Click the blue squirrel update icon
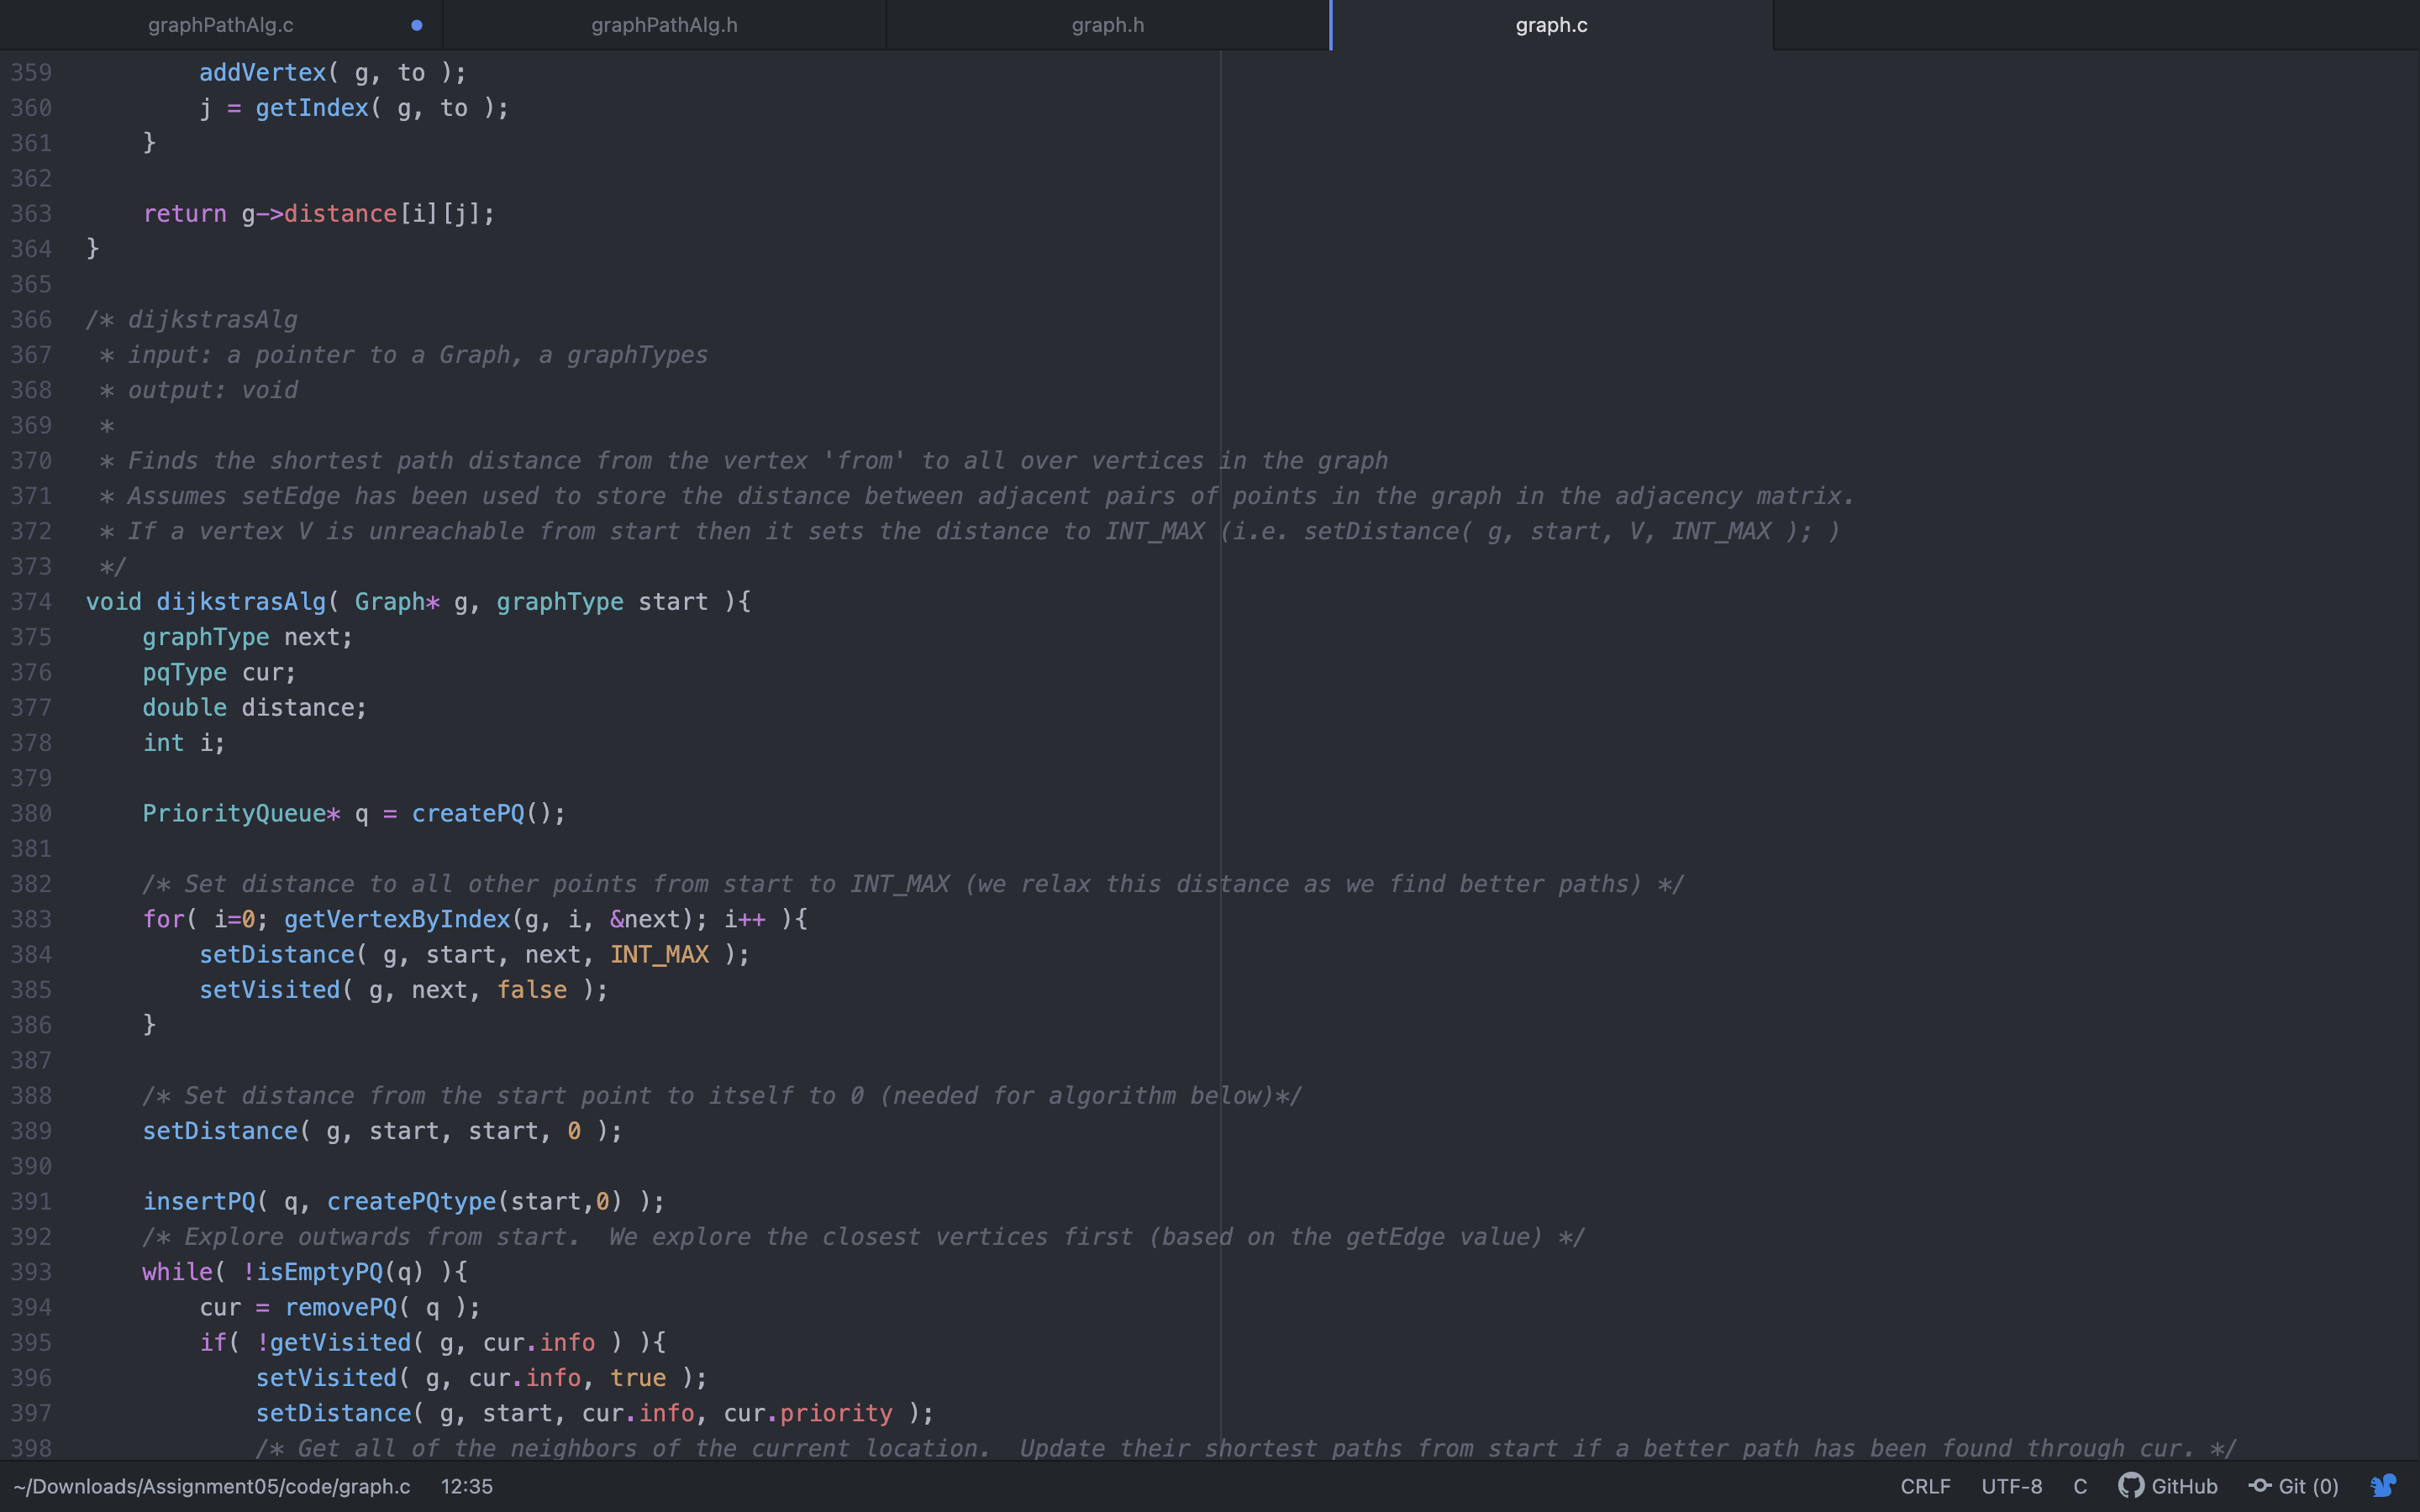2420x1512 pixels. pyautogui.click(x=2384, y=1486)
